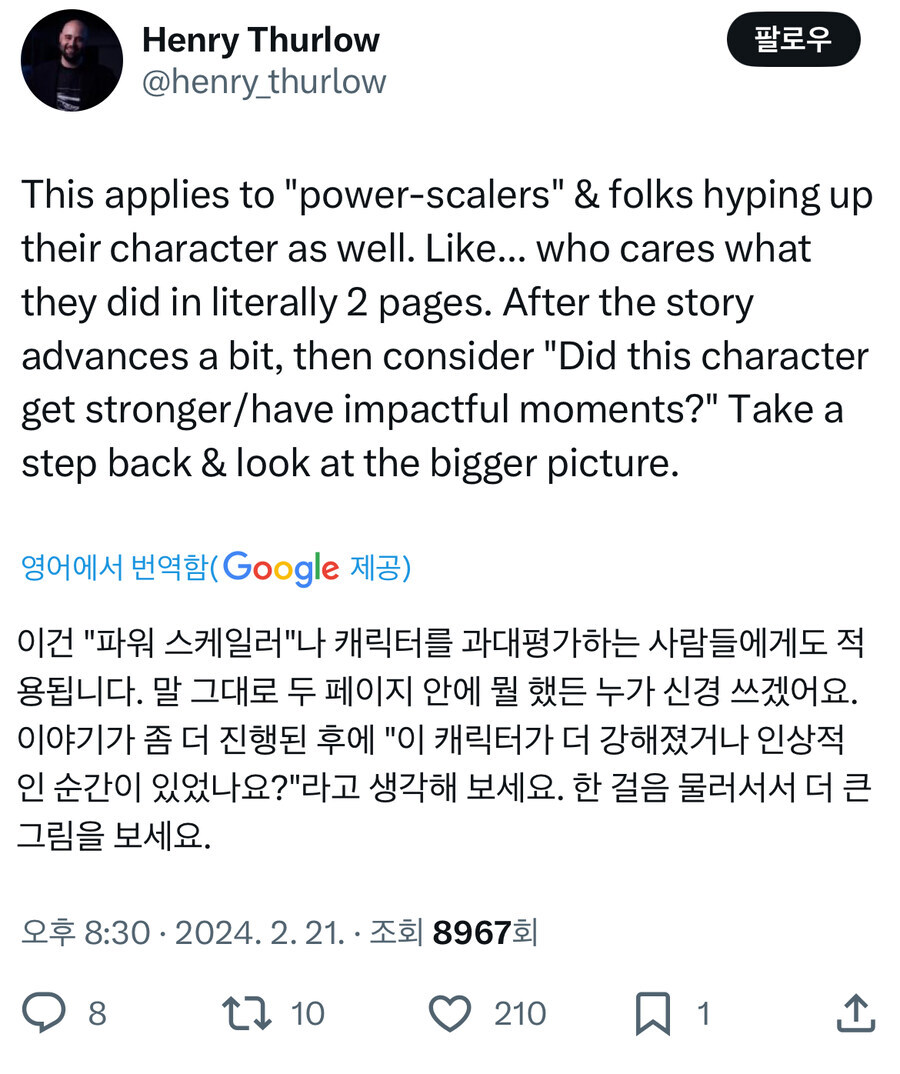
Task: Tap the retweet arrows icon
Action: pos(246,1013)
